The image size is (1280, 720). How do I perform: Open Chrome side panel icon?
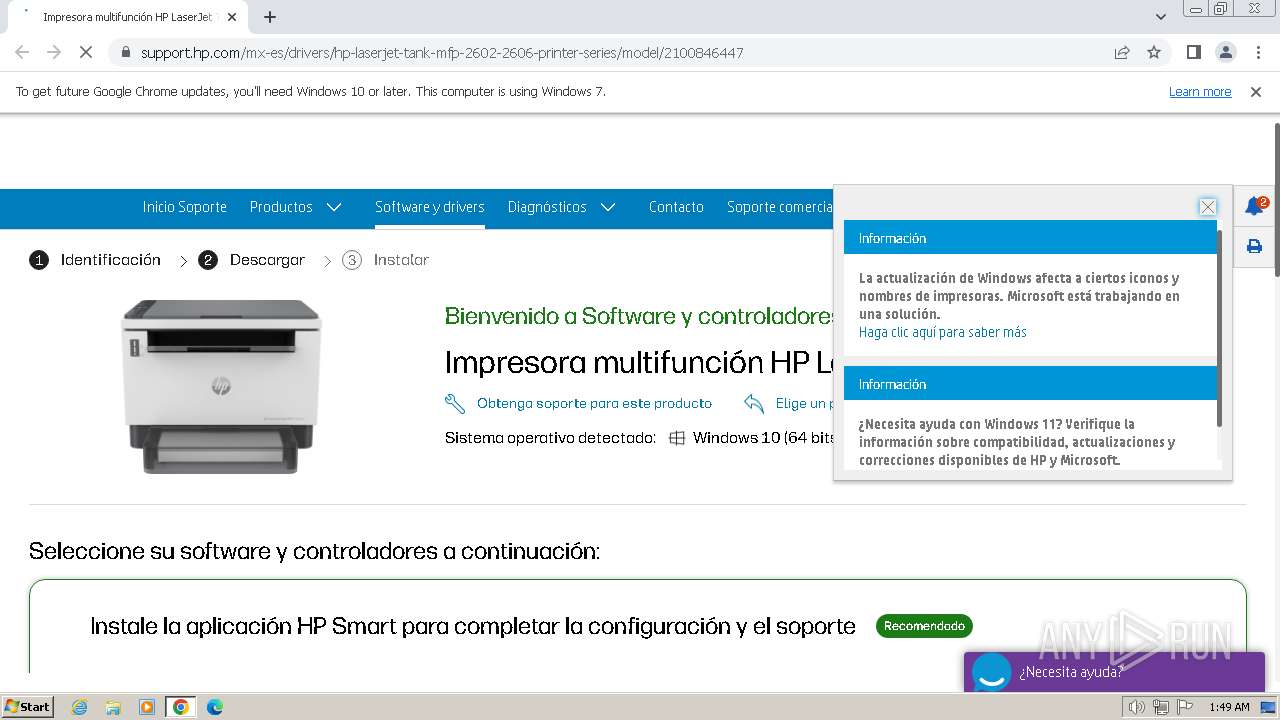1193,52
